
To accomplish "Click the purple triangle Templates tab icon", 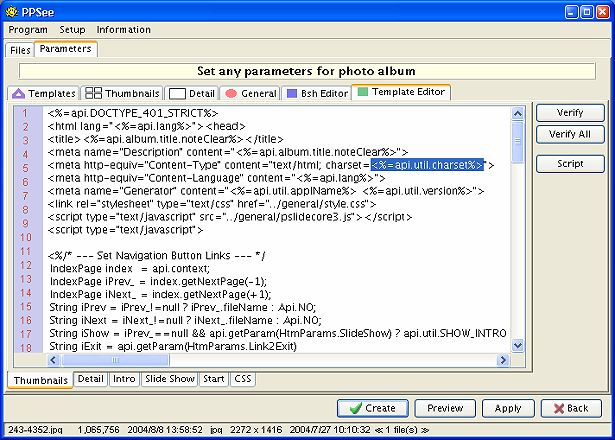I will (18, 93).
